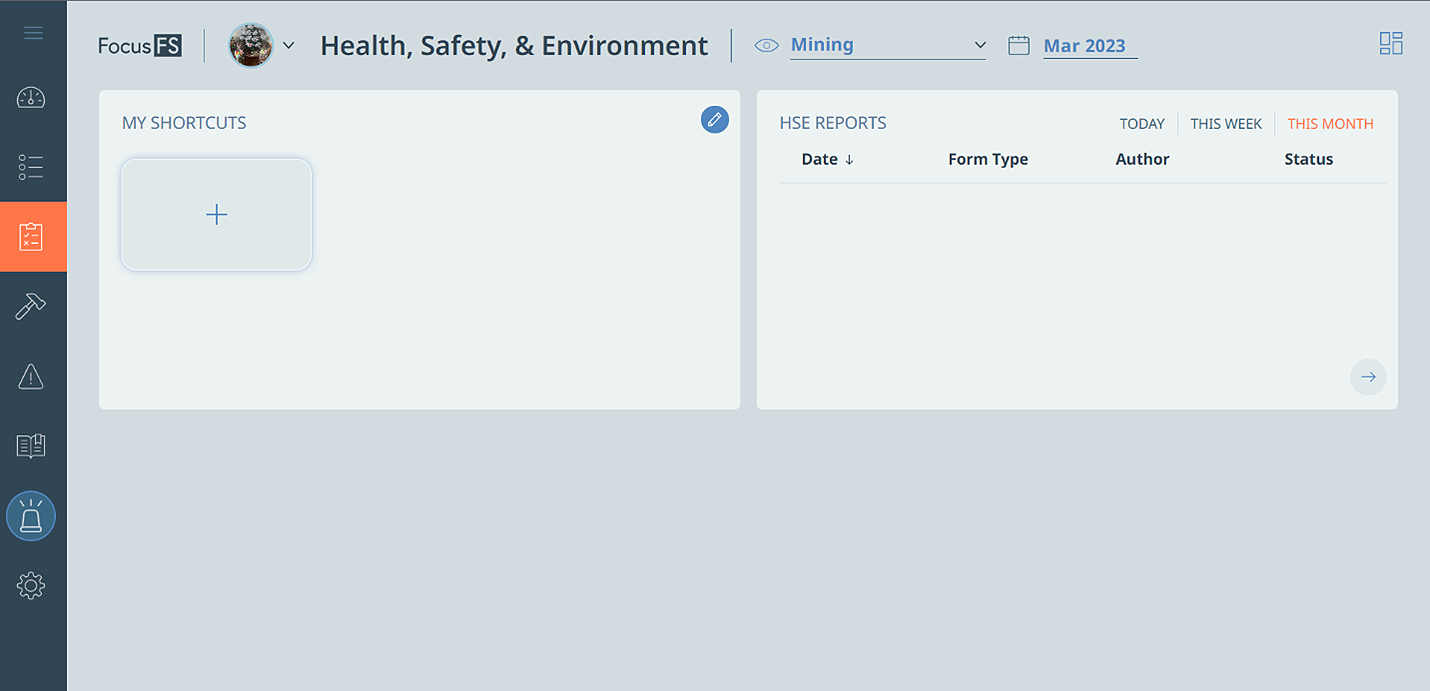Click the user profile avatar
The image size is (1430, 691).
251,45
